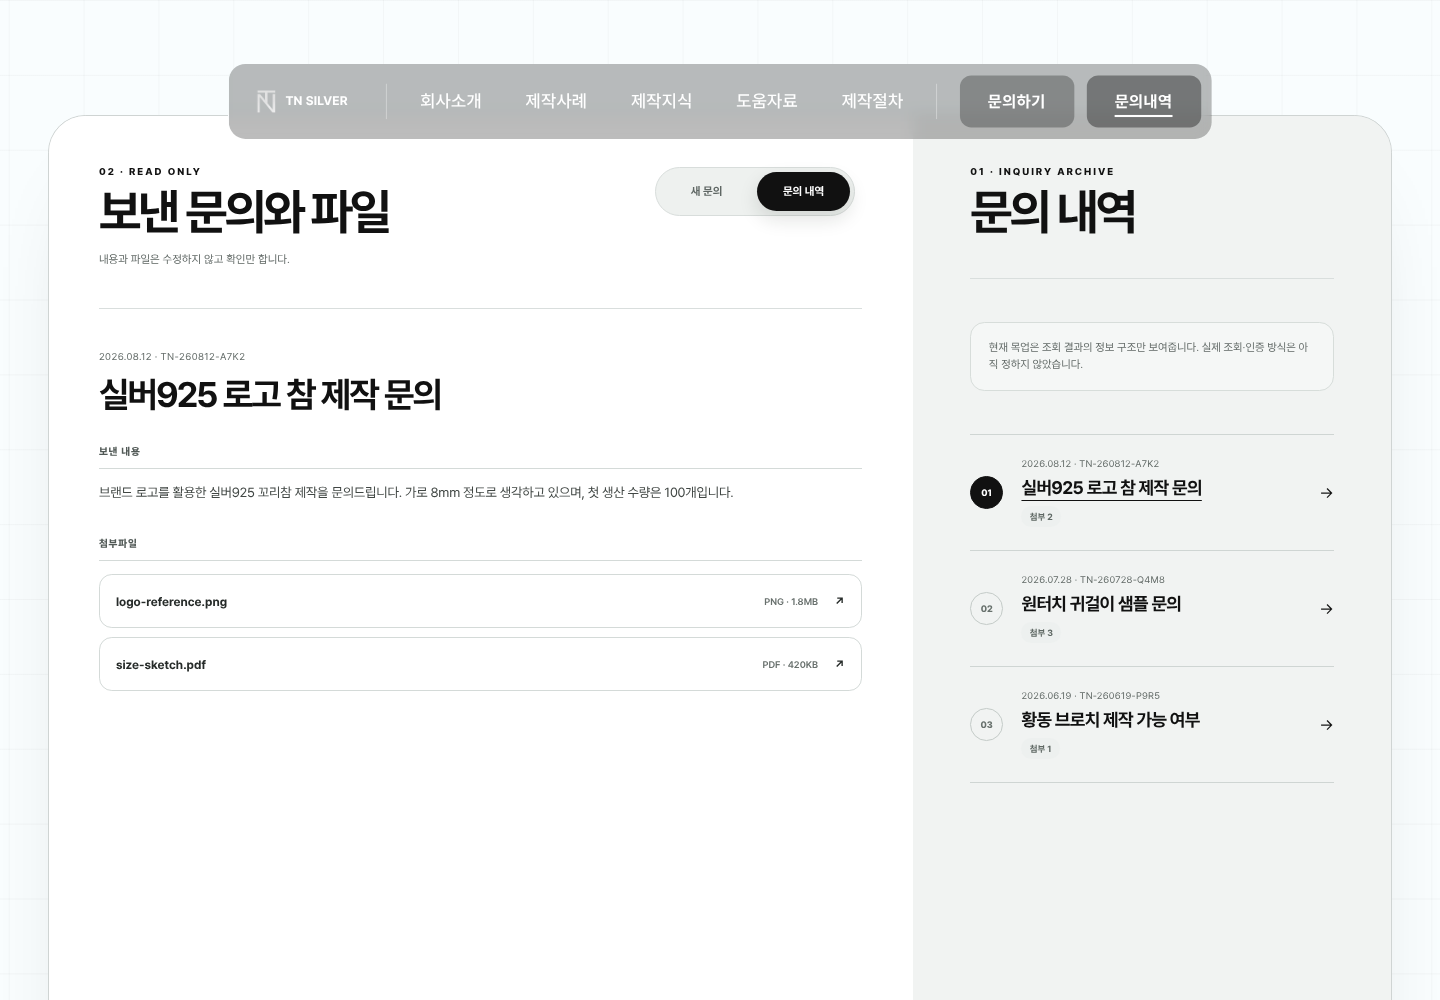Open the 원터치 귀걸이 샘플 문의 inquiry title
Image resolution: width=1440 pixels, height=1000 pixels.
[x=1101, y=604]
